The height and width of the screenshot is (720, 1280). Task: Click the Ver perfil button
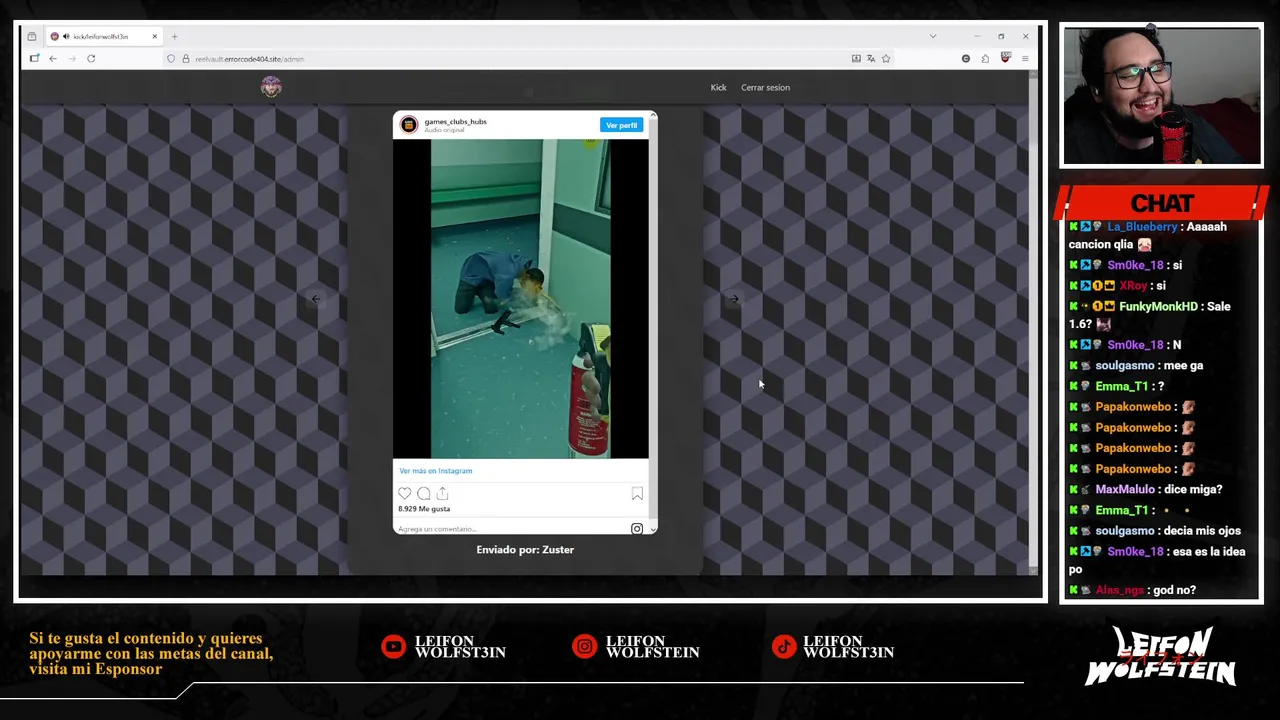[x=621, y=125]
